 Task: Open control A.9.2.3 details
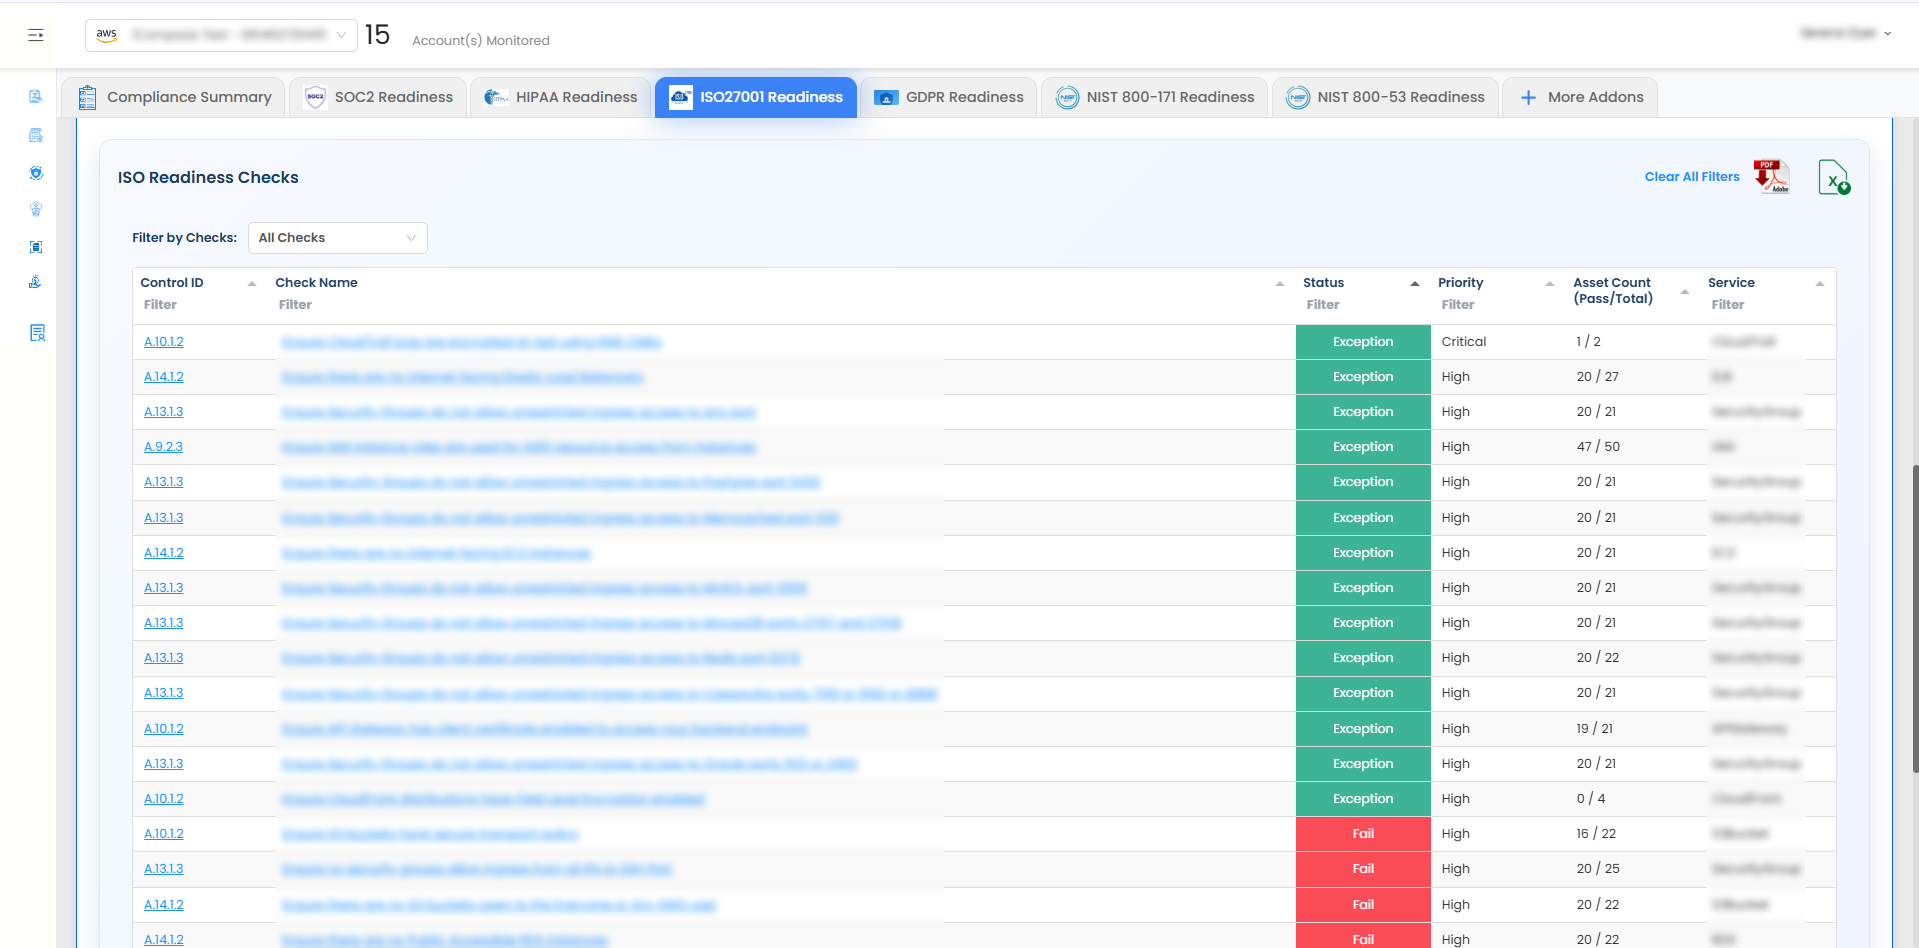click(x=163, y=446)
